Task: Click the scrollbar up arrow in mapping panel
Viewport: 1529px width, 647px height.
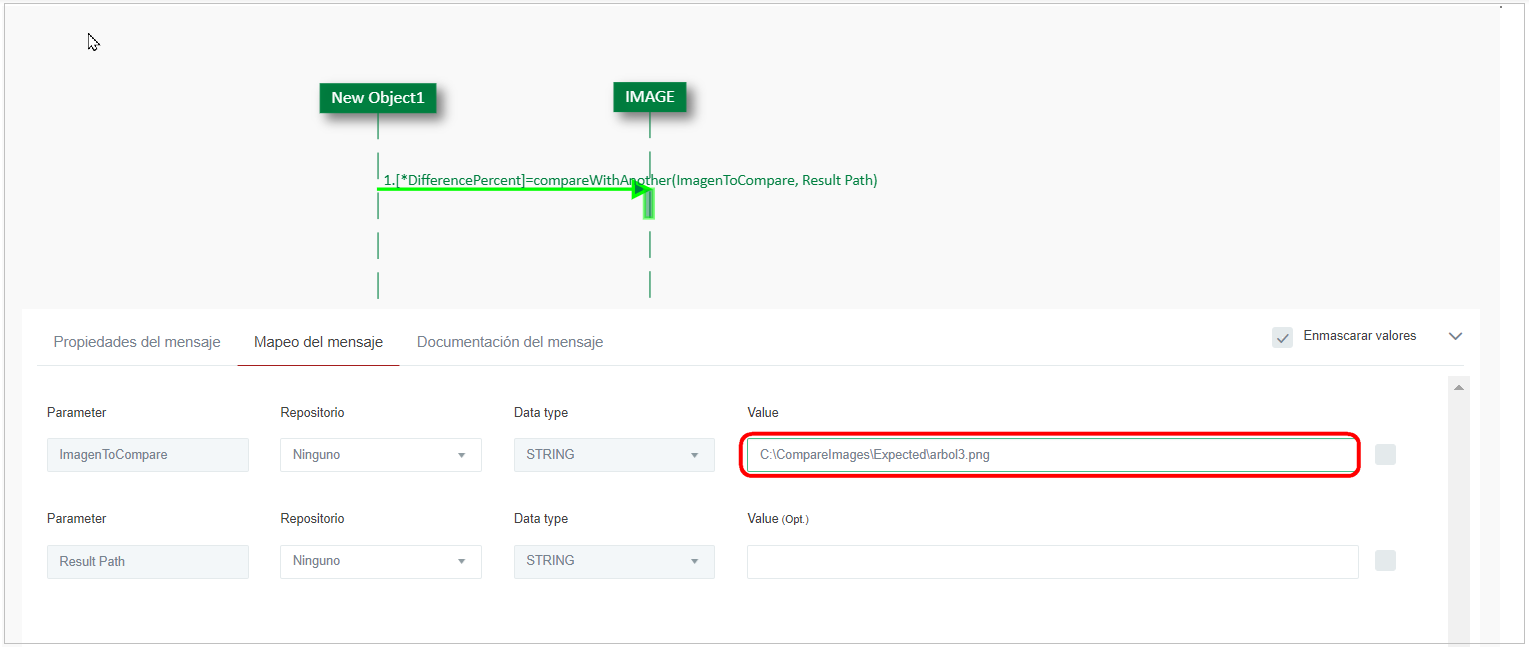Action: coord(1458,387)
